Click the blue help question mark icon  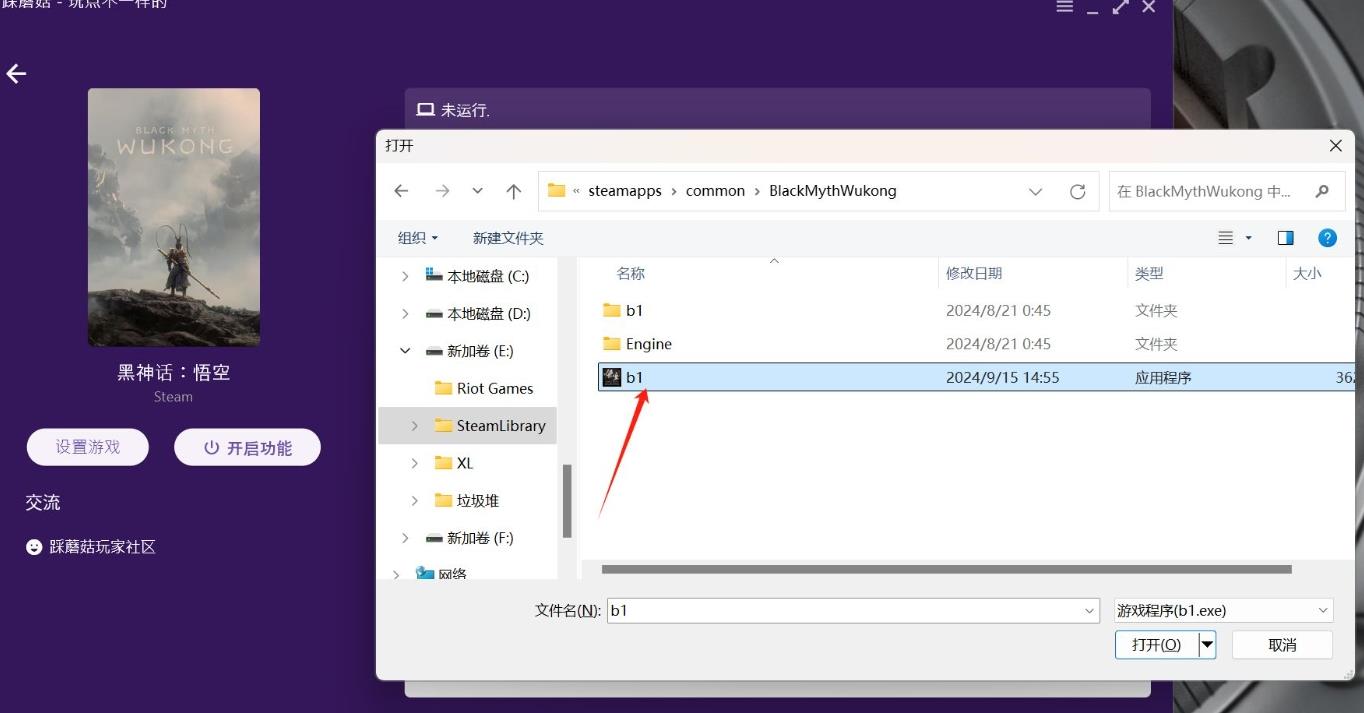[1327, 238]
